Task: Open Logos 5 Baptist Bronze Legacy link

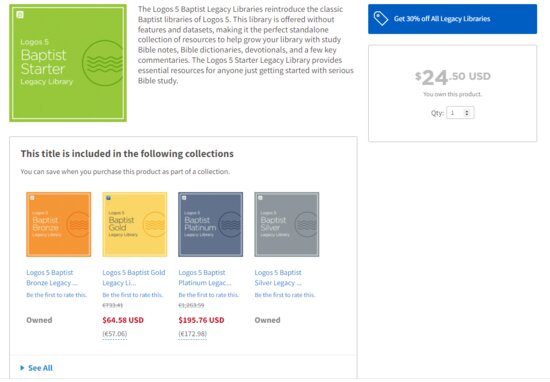Action: [52, 277]
